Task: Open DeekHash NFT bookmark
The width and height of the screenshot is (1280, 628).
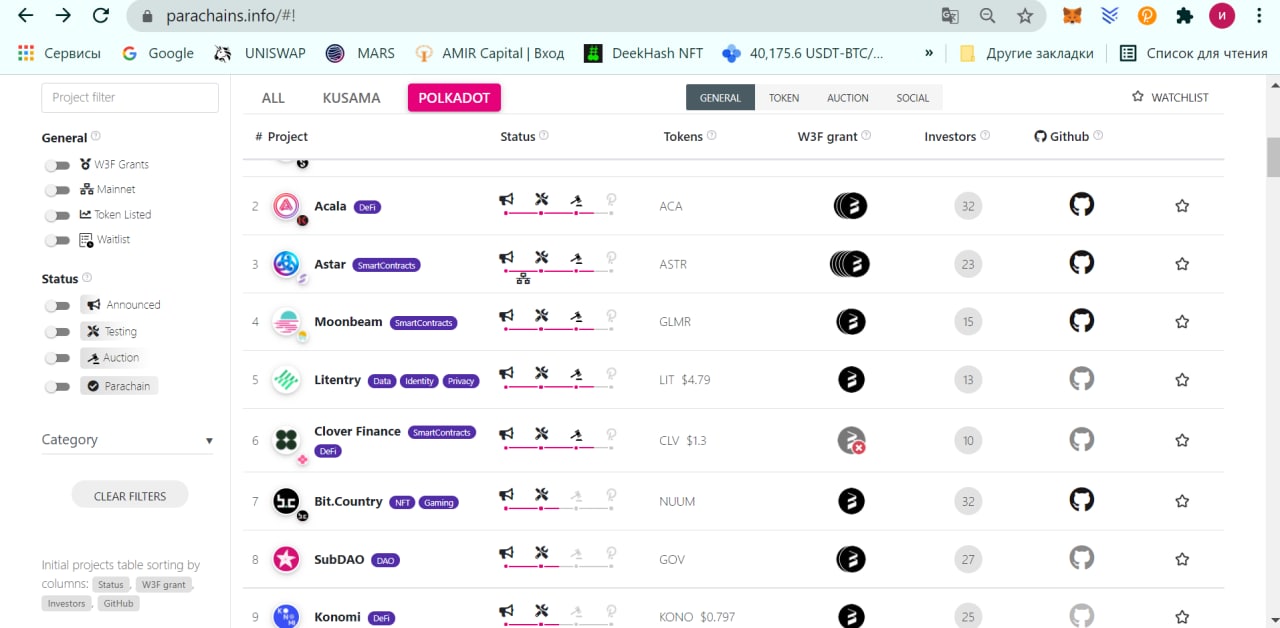Action: coord(644,53)
